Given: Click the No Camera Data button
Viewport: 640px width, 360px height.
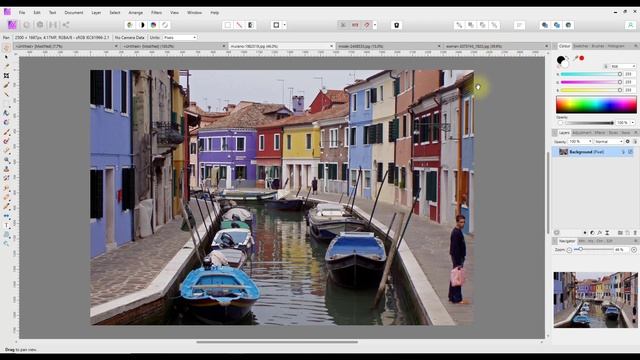Looking at the screenshot, I should click(129, 37).
